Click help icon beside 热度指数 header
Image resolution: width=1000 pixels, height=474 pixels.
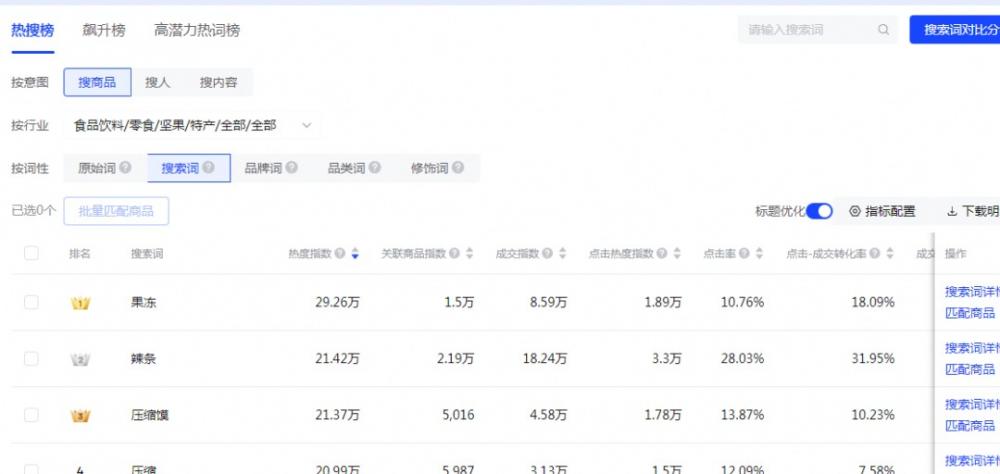341,253
